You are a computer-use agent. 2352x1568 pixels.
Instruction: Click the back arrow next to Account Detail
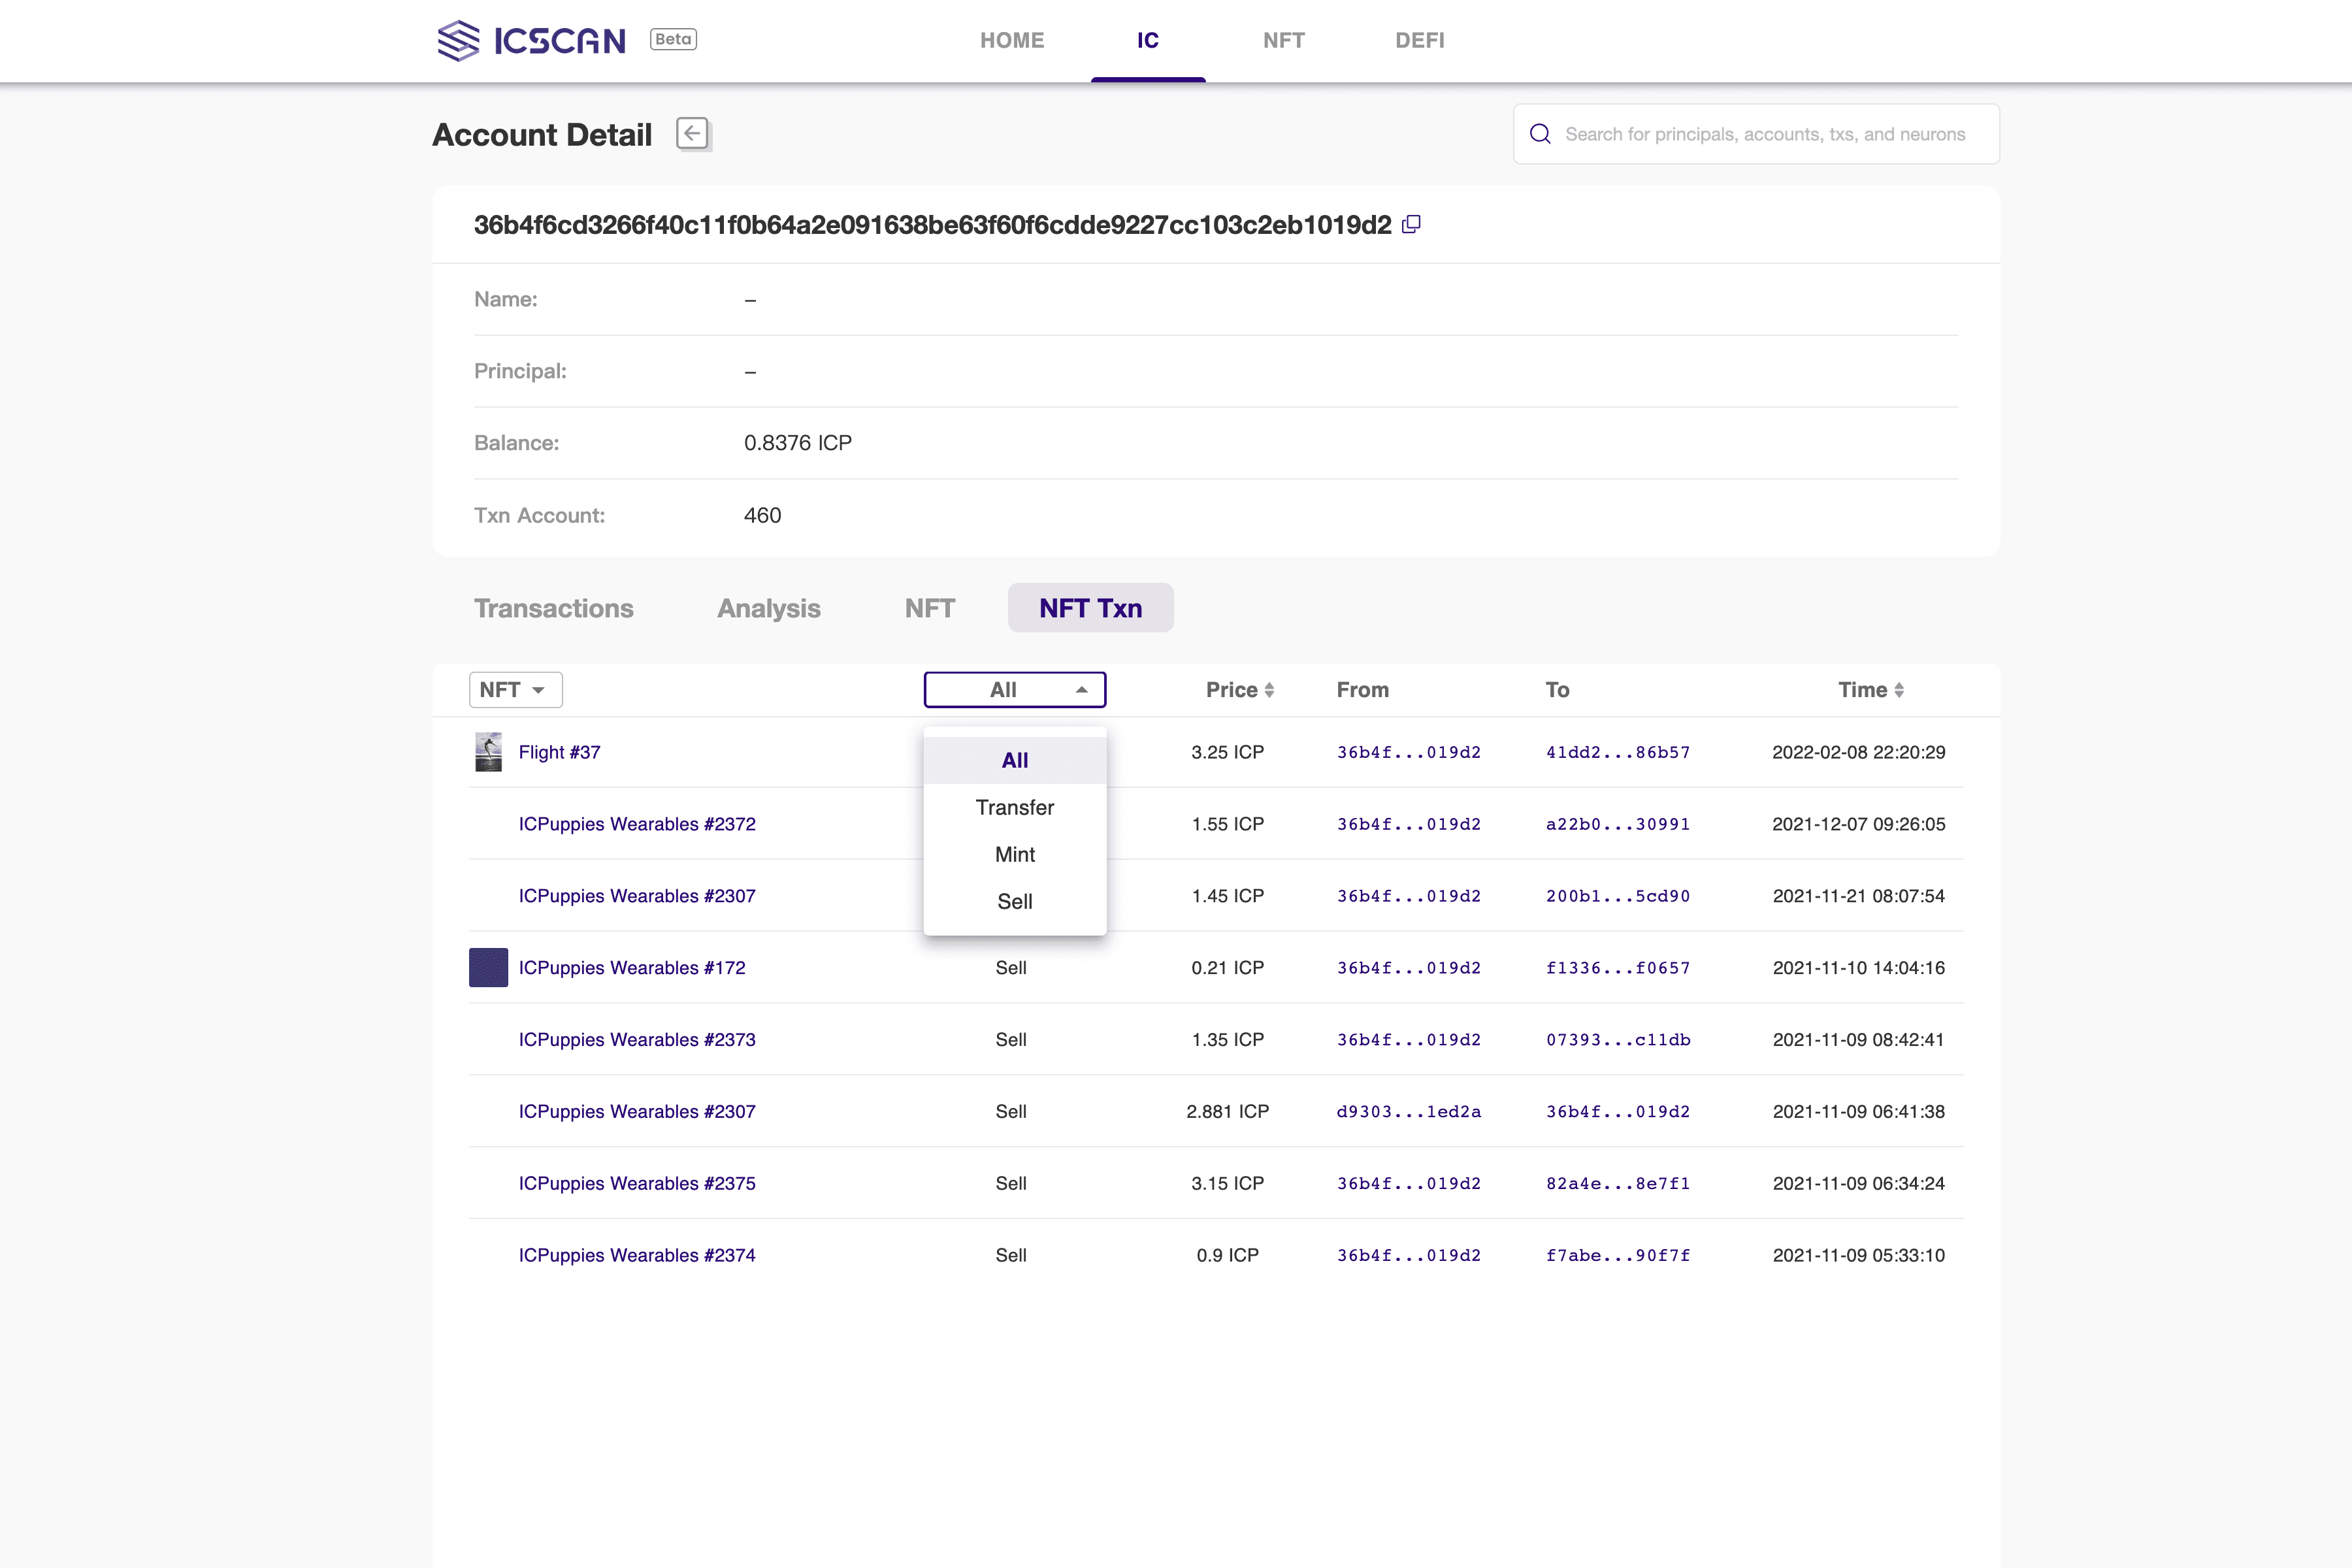[x=692, y=134]
